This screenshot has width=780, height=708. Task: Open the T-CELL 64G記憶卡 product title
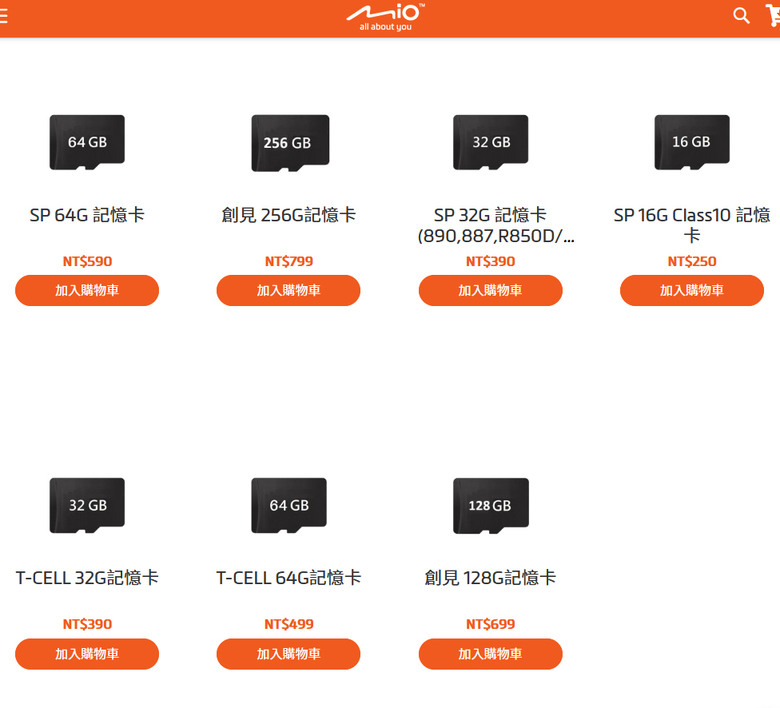click(289, 578)
